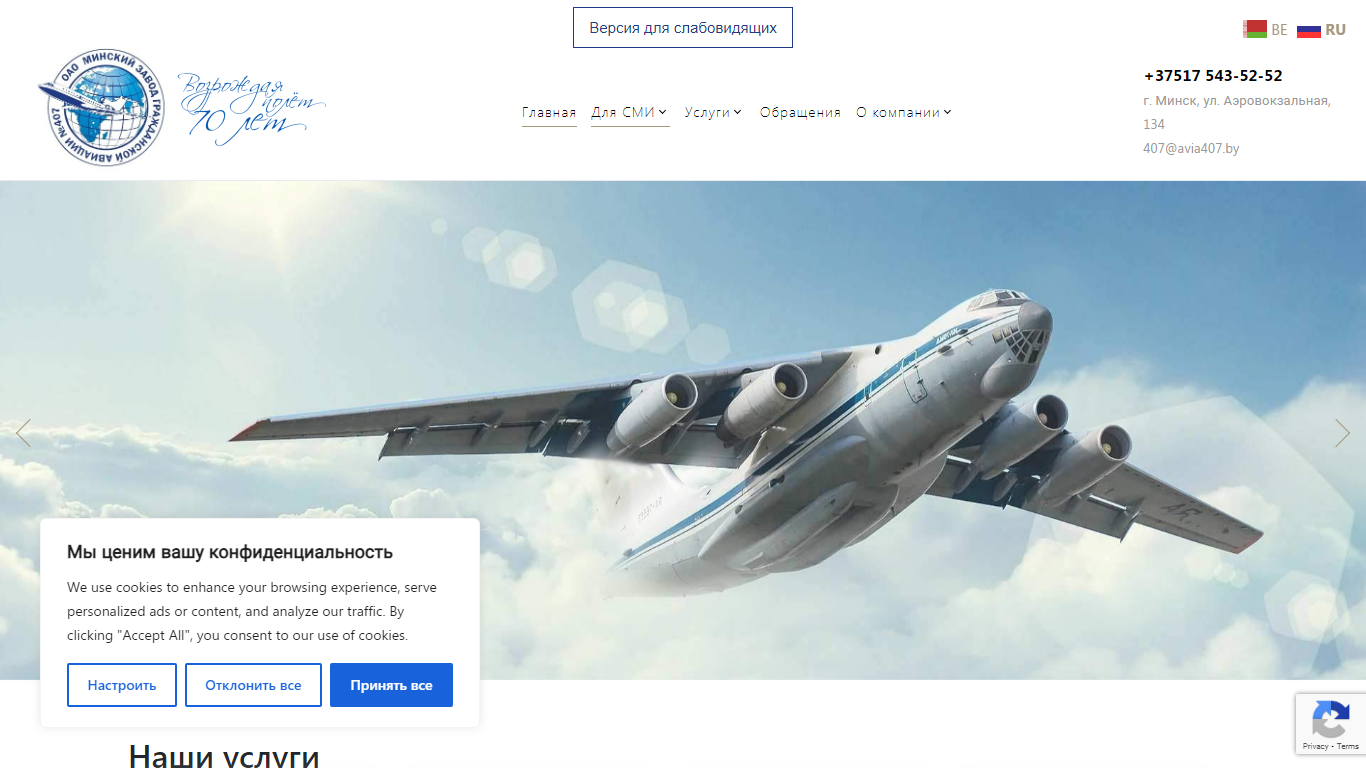1366x768 pixels.
Task: Advance slider with right arrow
Action: [1342, 433]
